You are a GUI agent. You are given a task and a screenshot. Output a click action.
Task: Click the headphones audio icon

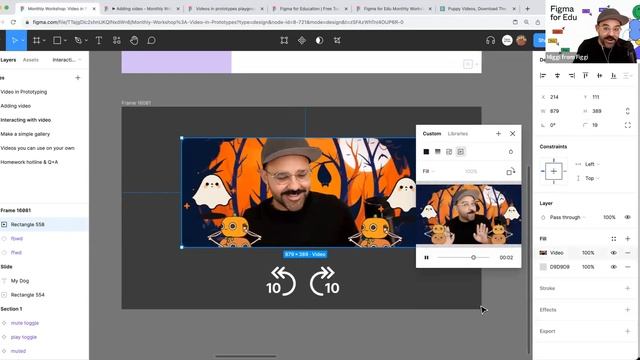tap(491, 40)
